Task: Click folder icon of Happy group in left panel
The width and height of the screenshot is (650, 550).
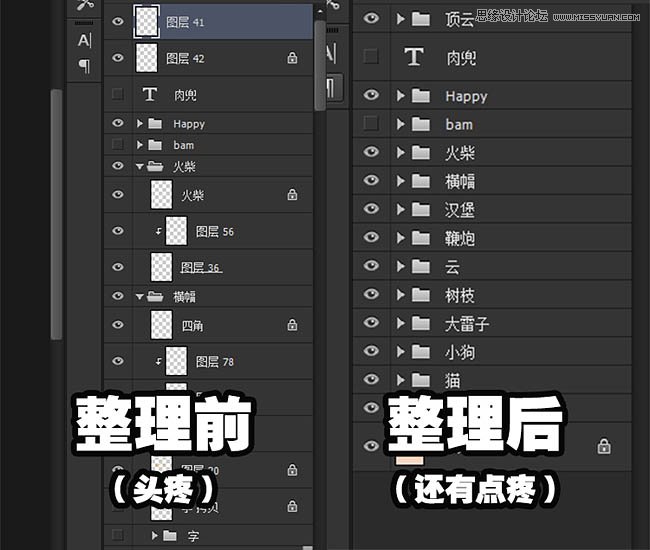Action: coord(155,123)
